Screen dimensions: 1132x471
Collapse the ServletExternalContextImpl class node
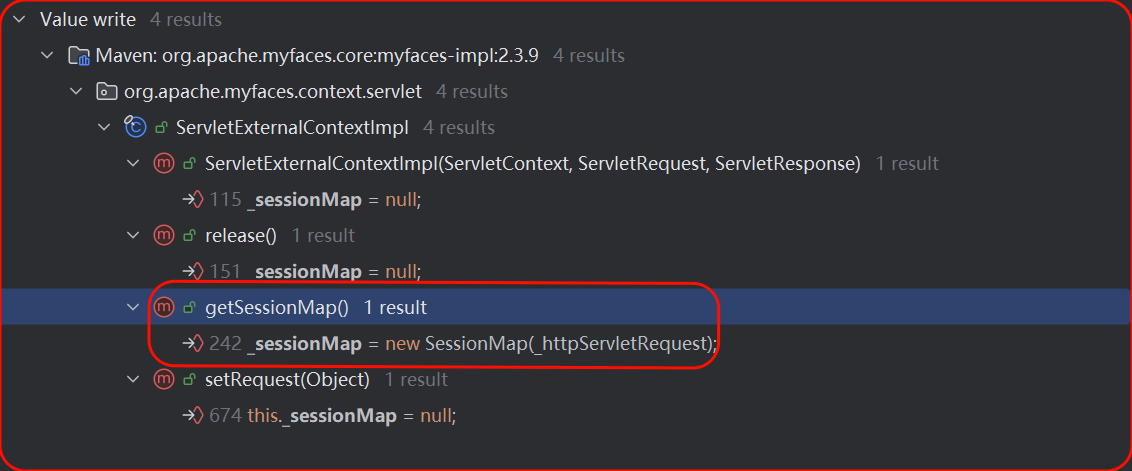coord(105,127)
